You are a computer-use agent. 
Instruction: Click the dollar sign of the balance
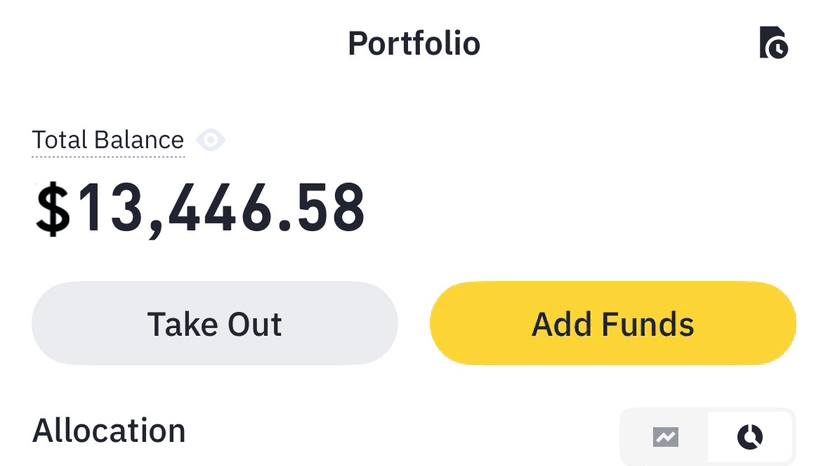point(53,210)
